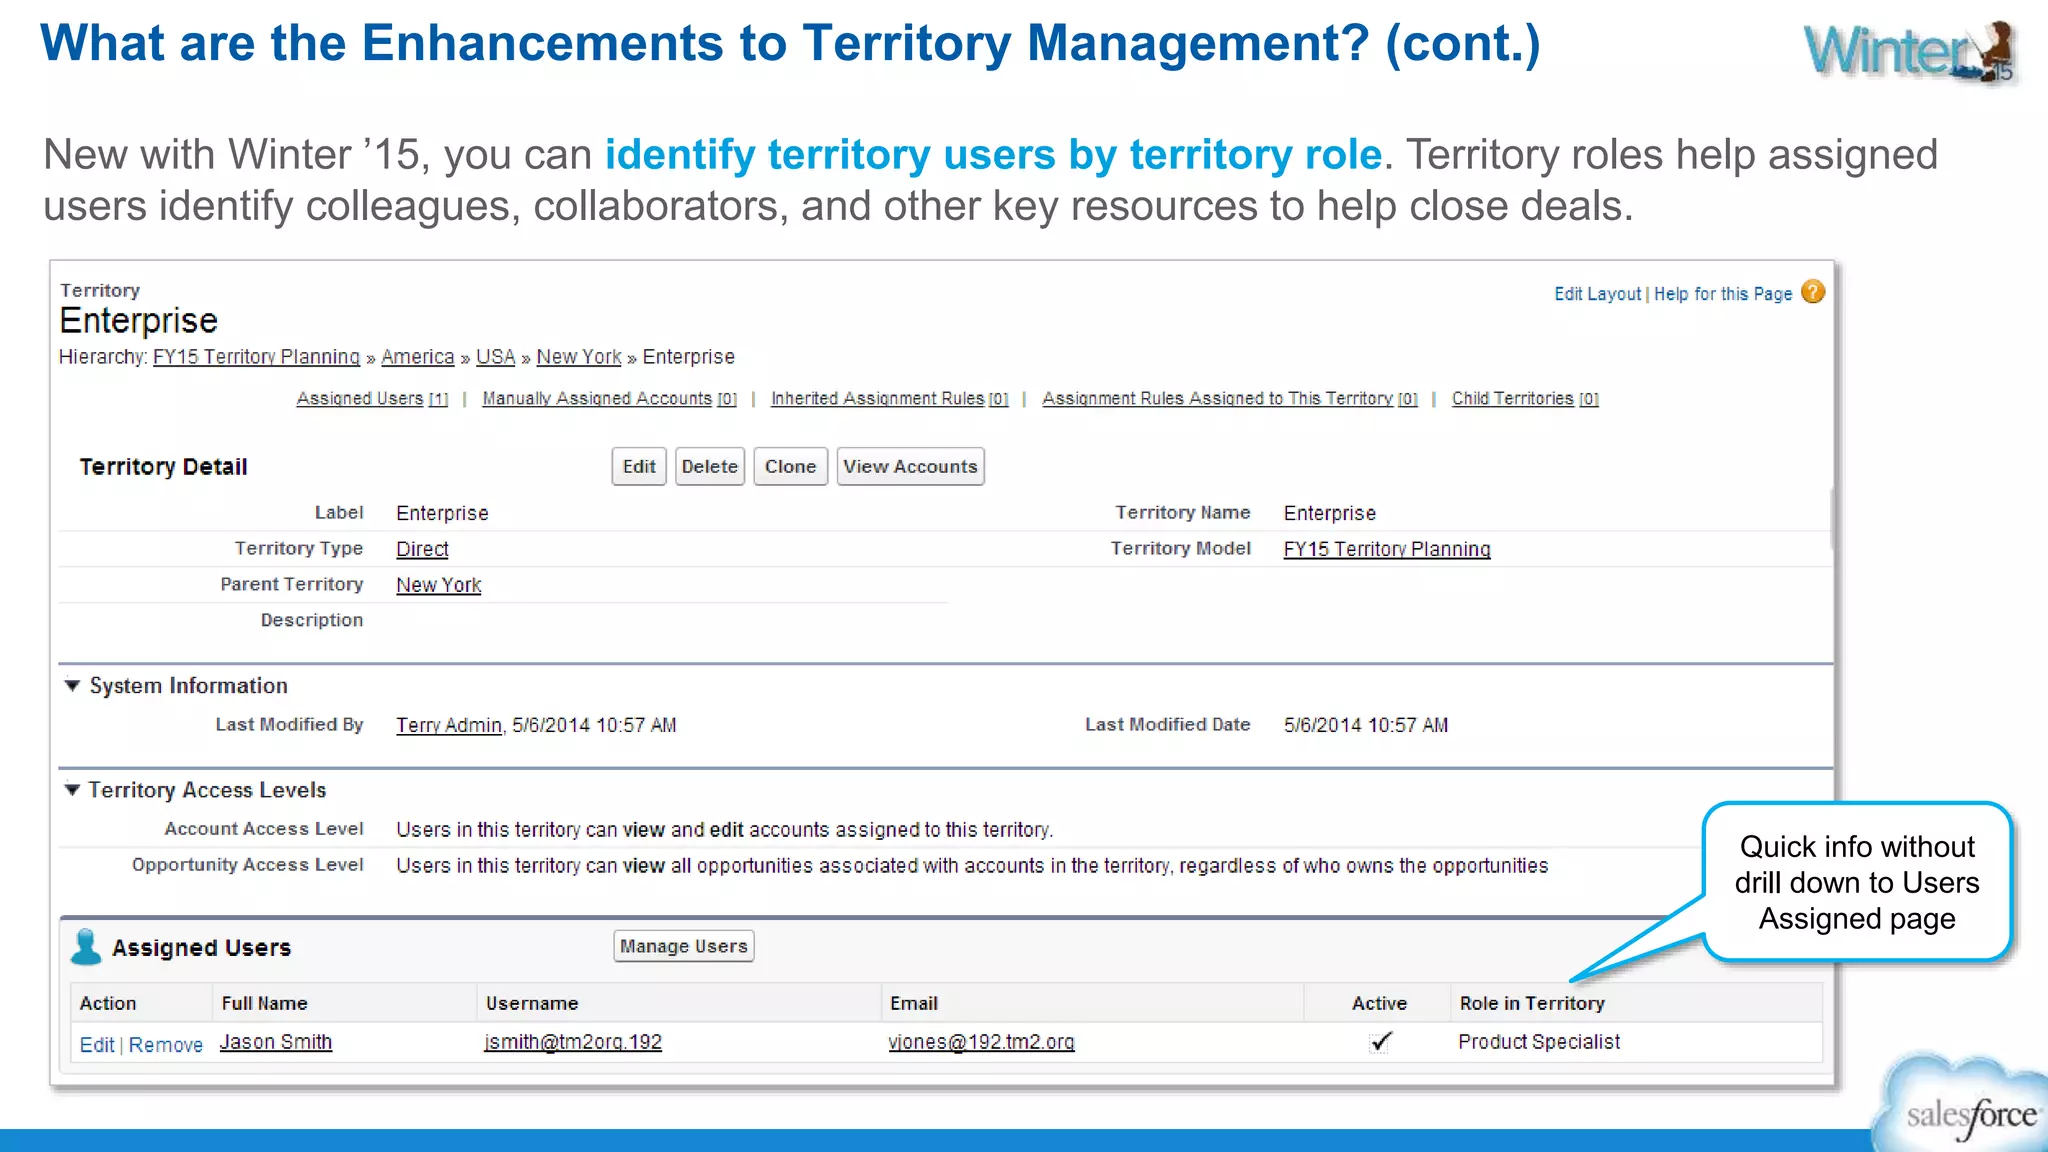Jump to Assigned Users [1] section

[x=372, y=398]
